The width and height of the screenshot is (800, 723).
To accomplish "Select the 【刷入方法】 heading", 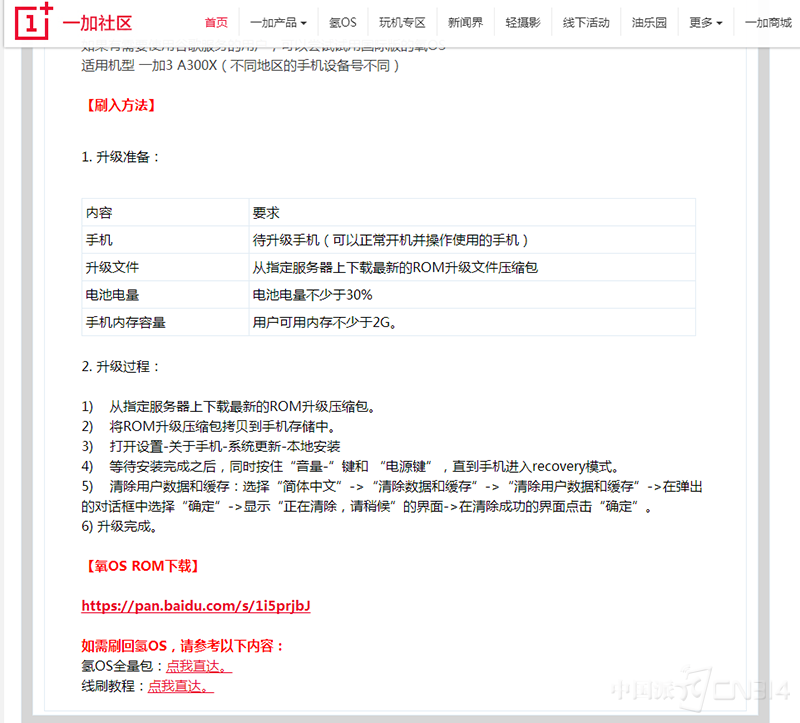I will [x=121, y=105].
